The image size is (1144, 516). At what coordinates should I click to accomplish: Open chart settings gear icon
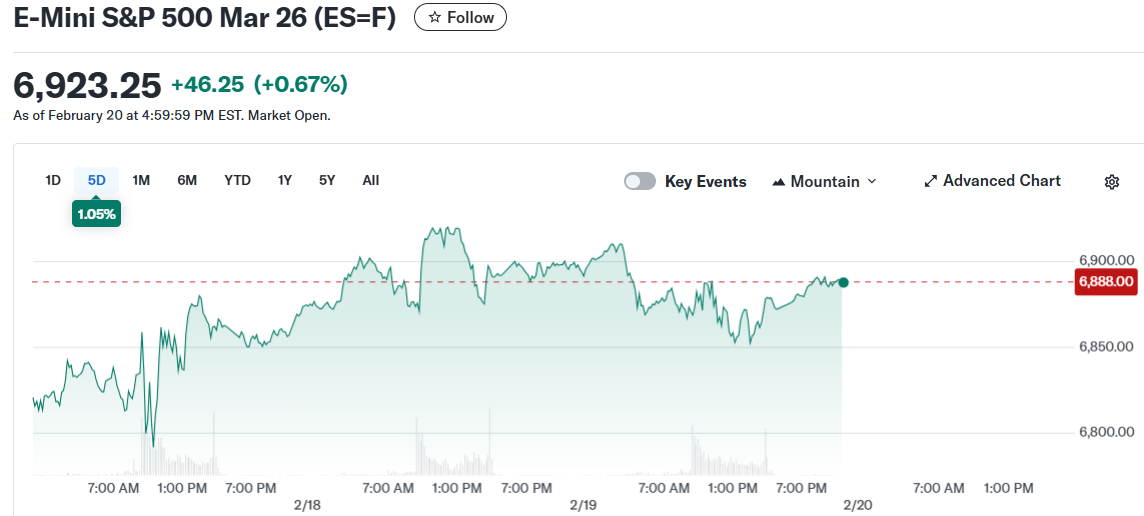pos(1112,182)
